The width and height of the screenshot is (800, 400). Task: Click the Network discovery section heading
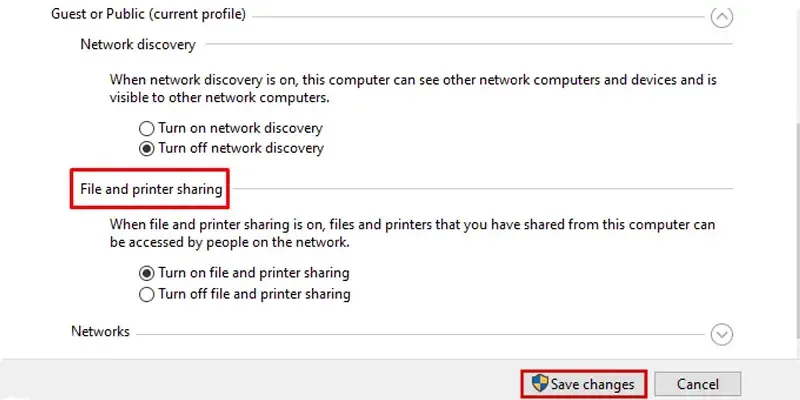[138, 44]
